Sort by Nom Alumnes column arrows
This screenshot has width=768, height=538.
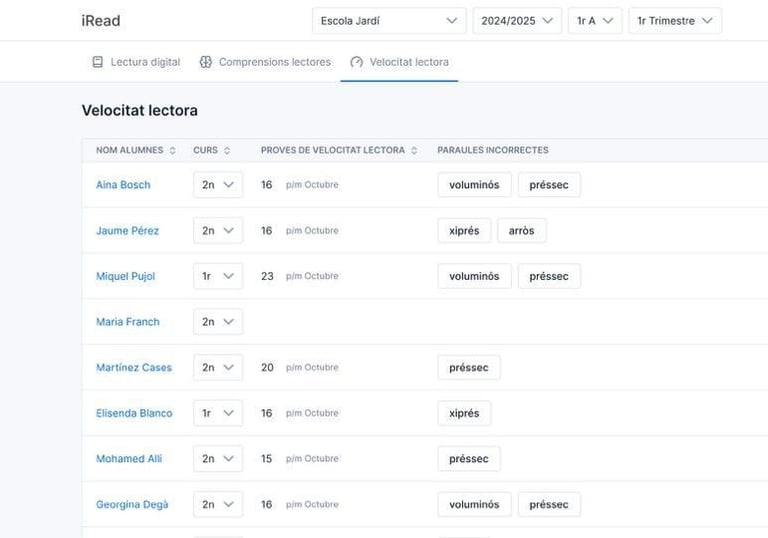[172, 151]
